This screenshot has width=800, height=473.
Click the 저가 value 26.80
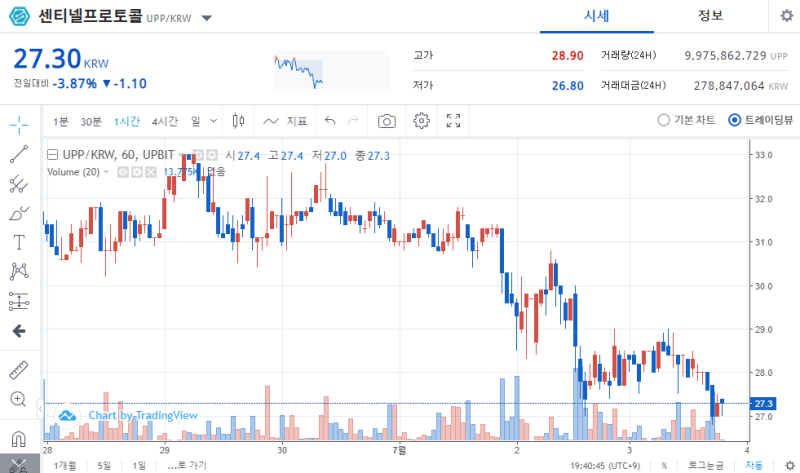(567, 86)
